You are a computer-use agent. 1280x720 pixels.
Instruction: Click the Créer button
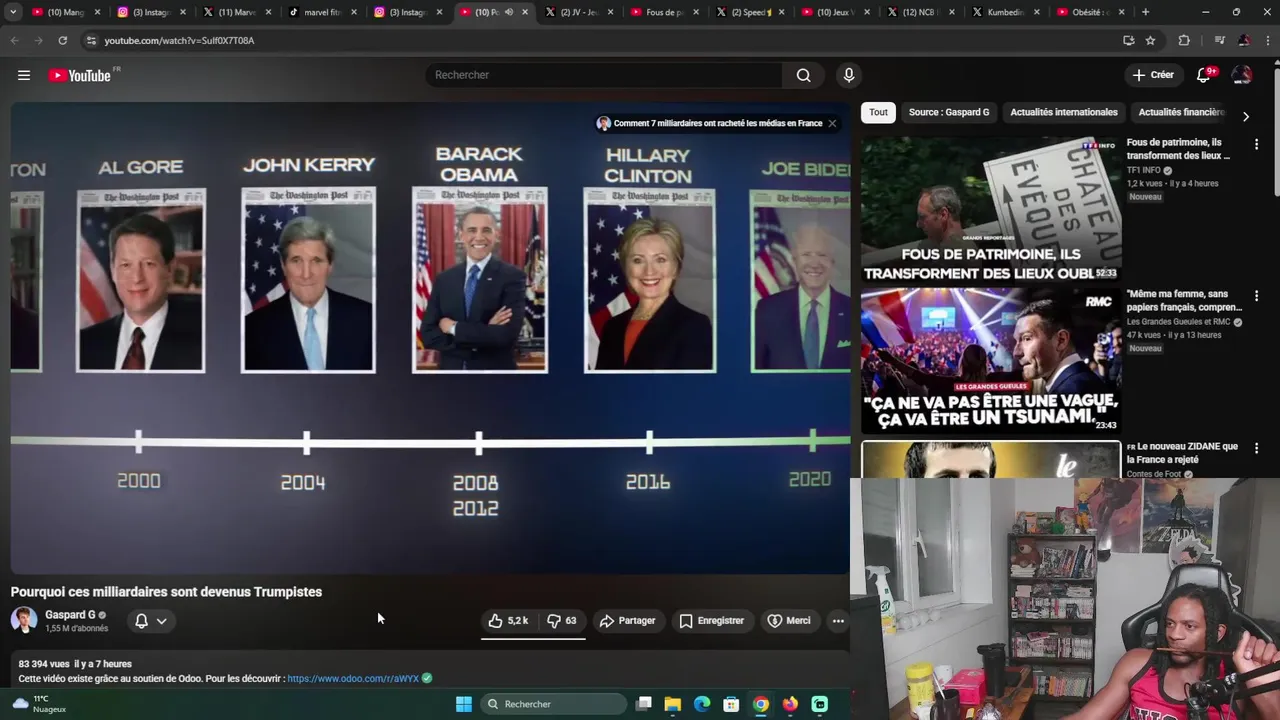click(1153, 75)
